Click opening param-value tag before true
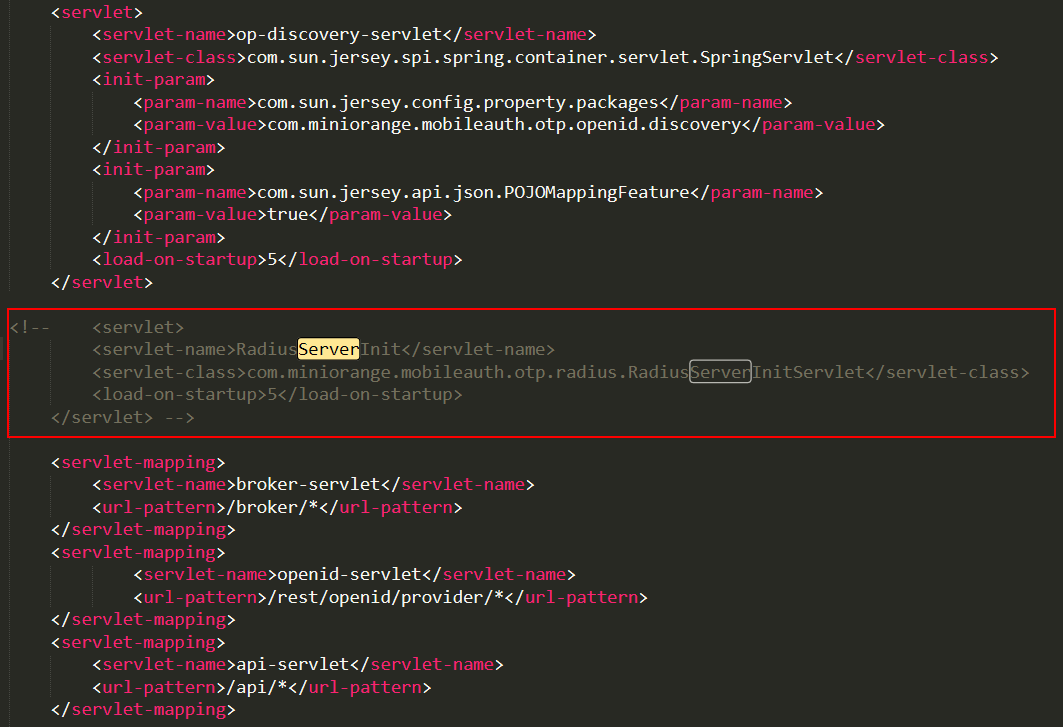This screenshot has width=1063, height=727. pyautogui.click(x=201, y=215)
